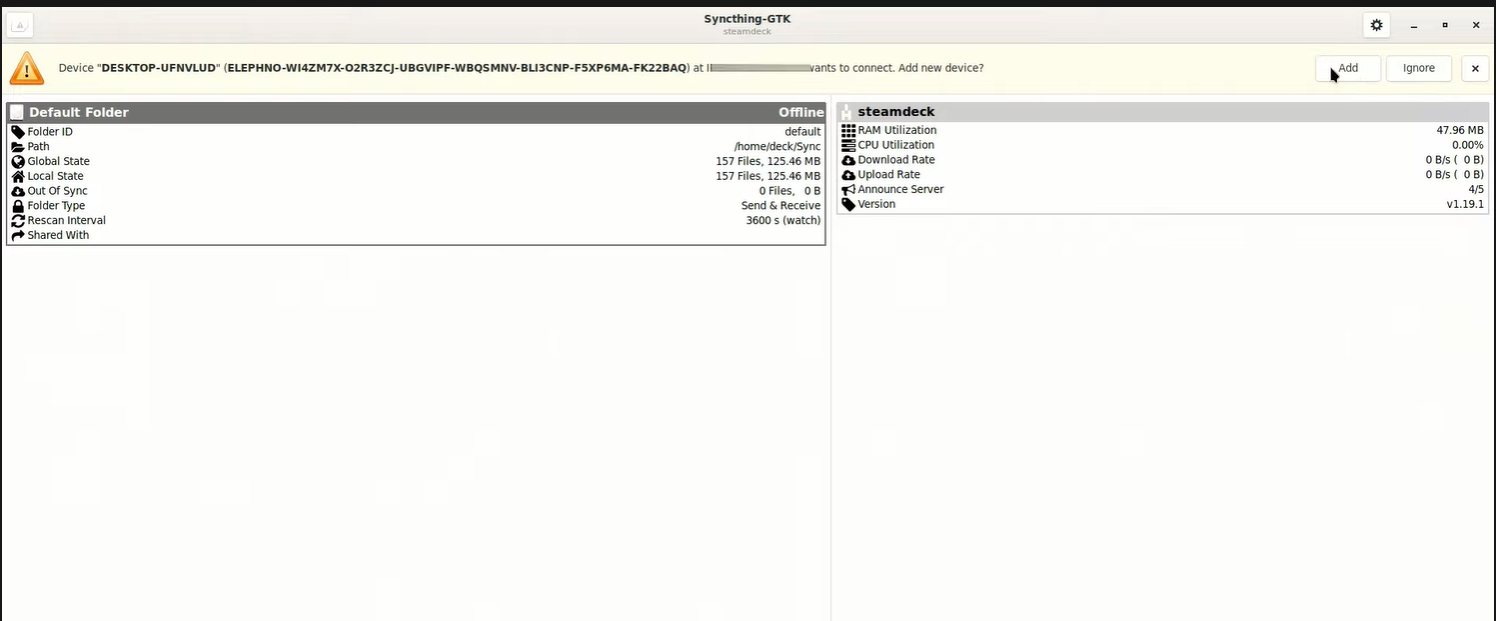Select the Shared With label
Viewport: 1496px width, 621px height.
[58, 235]
